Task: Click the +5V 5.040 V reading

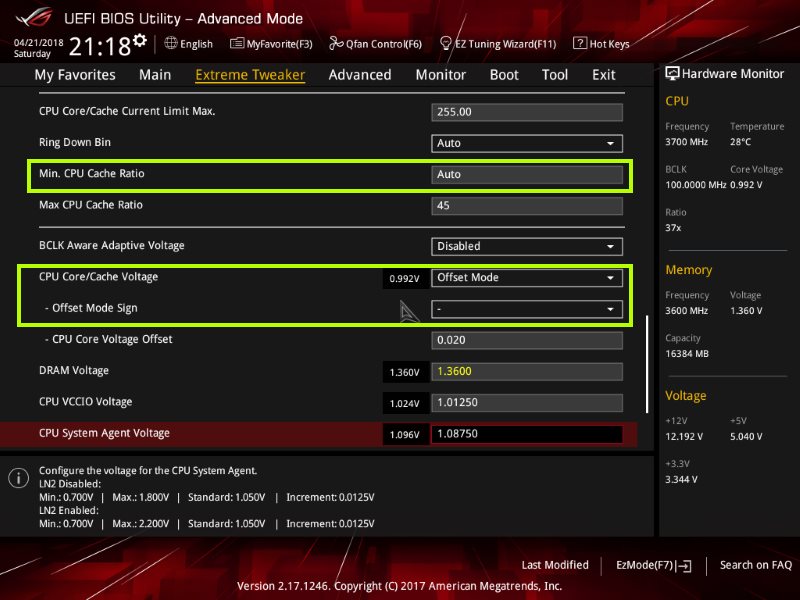Action: (x=746, y=437)
